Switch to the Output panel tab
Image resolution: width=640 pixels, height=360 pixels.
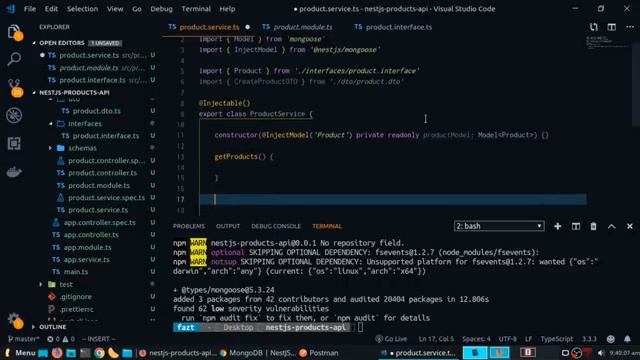pos(228,226)
